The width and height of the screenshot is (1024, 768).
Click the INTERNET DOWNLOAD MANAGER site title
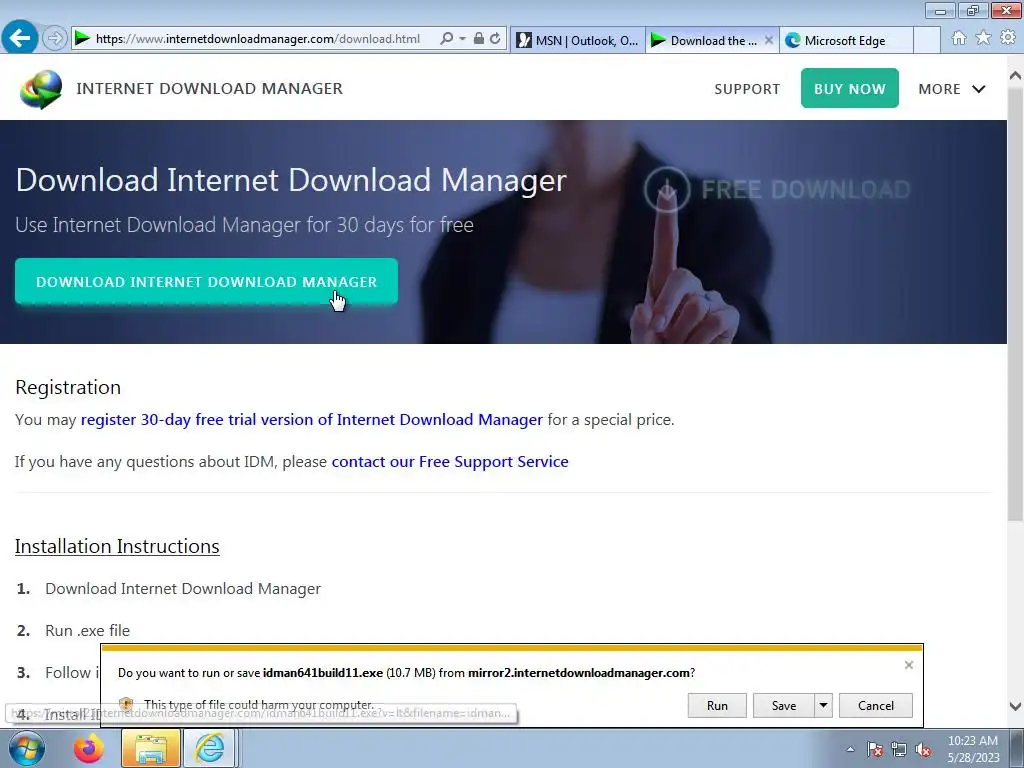coord(210,88)
